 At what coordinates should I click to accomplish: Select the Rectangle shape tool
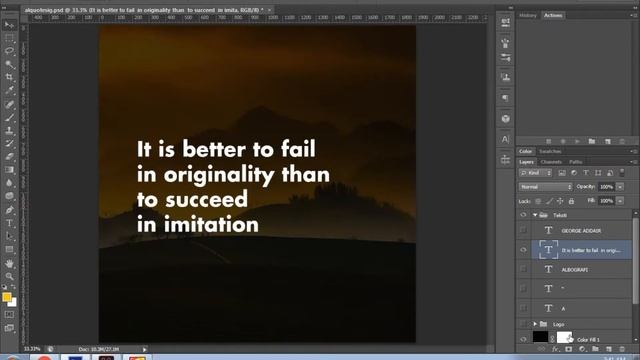point(9,249)
